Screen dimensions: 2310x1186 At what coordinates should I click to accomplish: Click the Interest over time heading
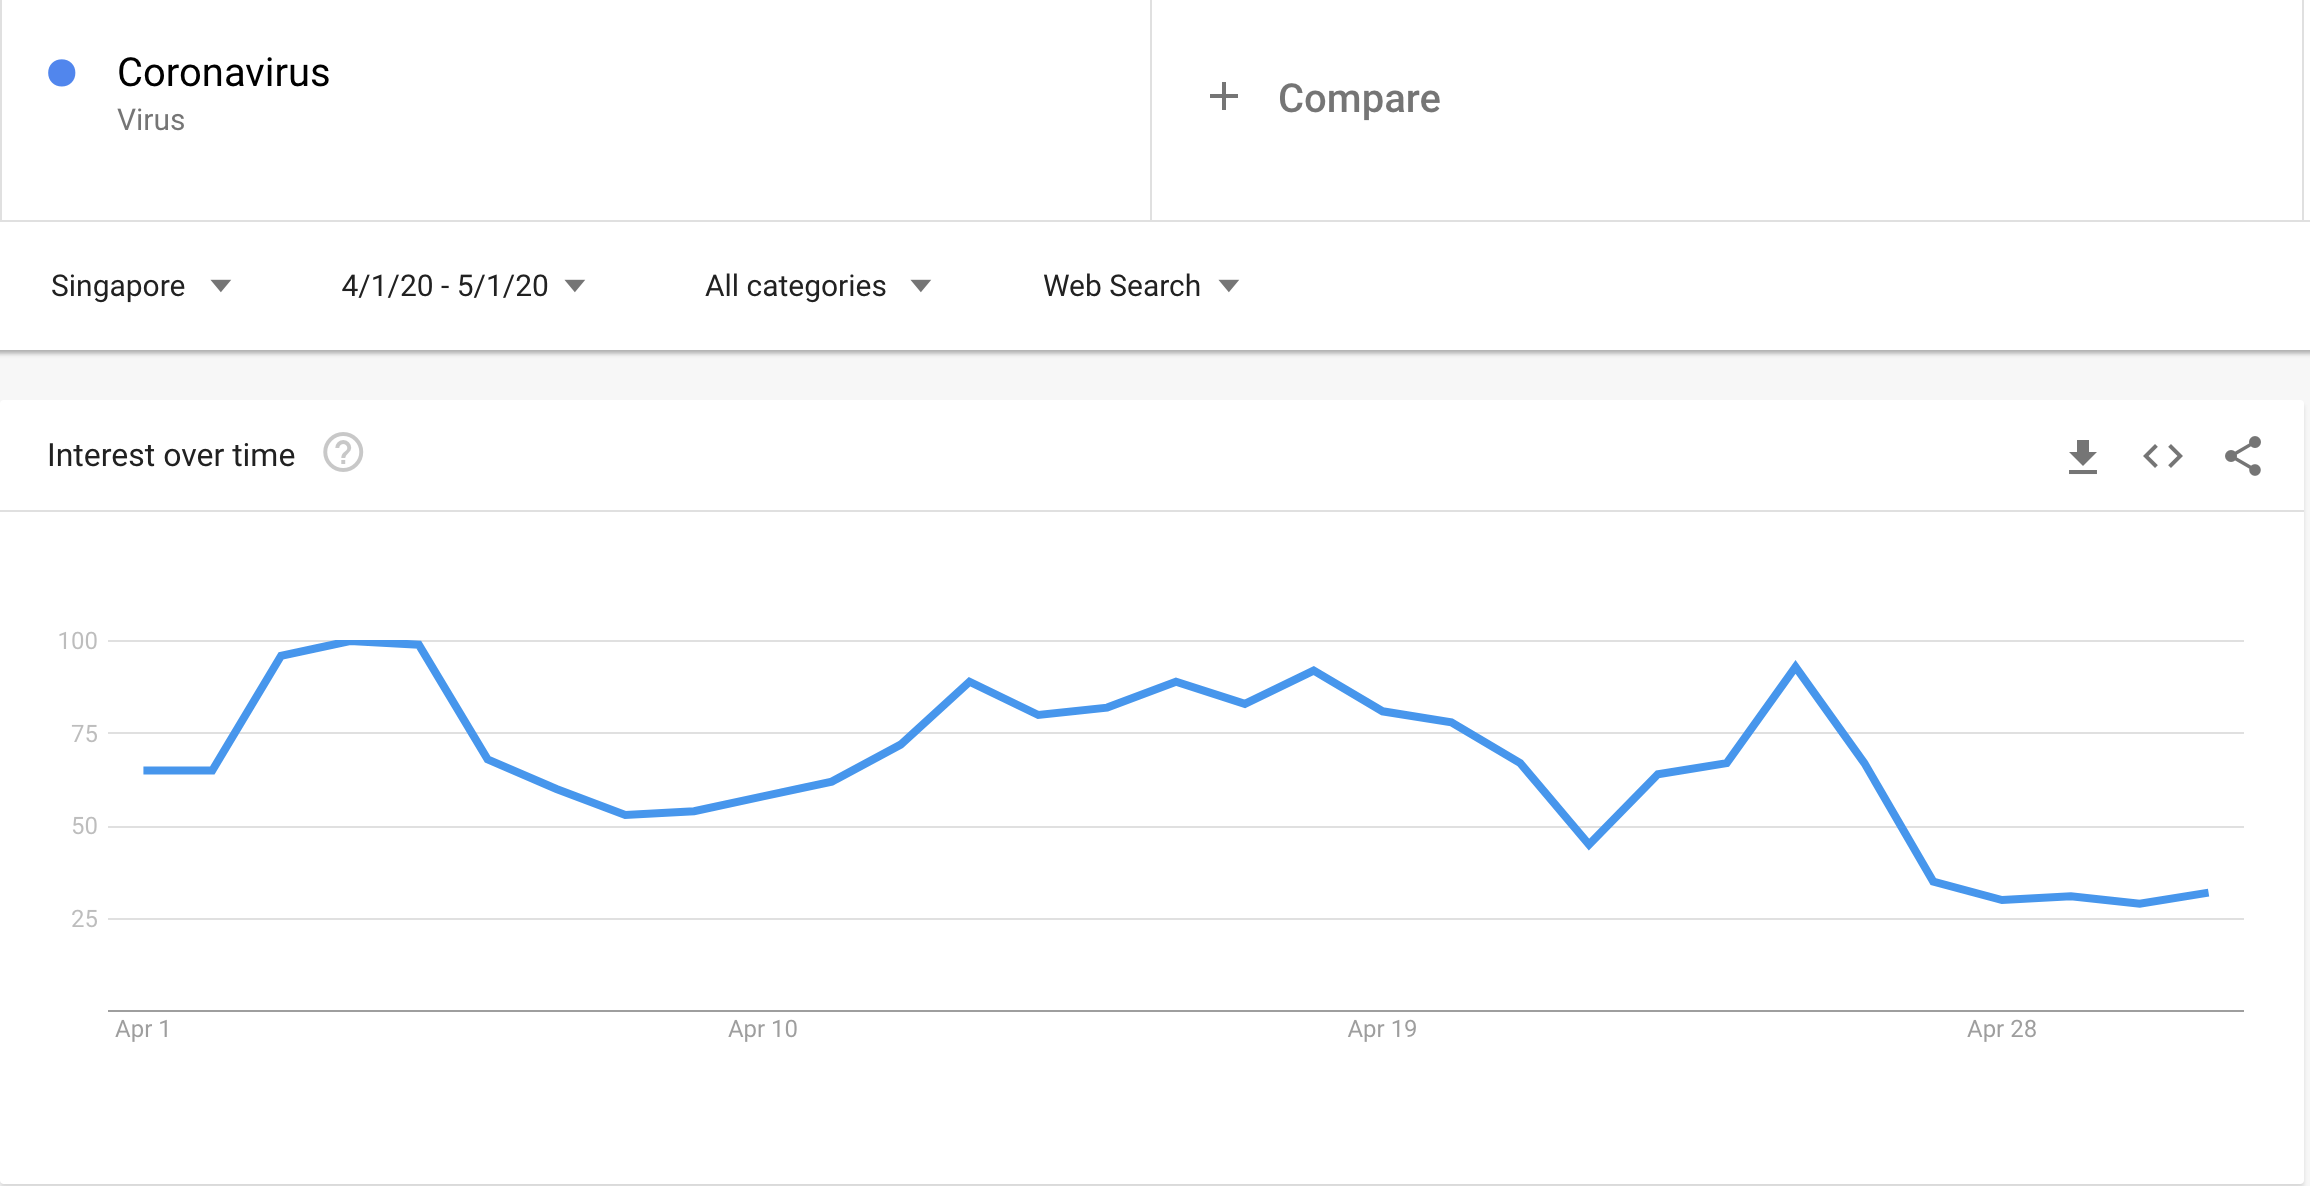click(171, 455)
